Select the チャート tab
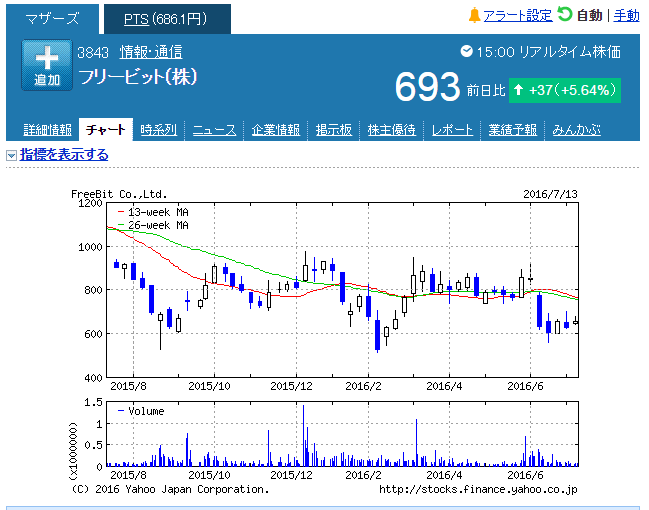The width and height of the screenshot is (649, 510). click(x=106, y=130)
